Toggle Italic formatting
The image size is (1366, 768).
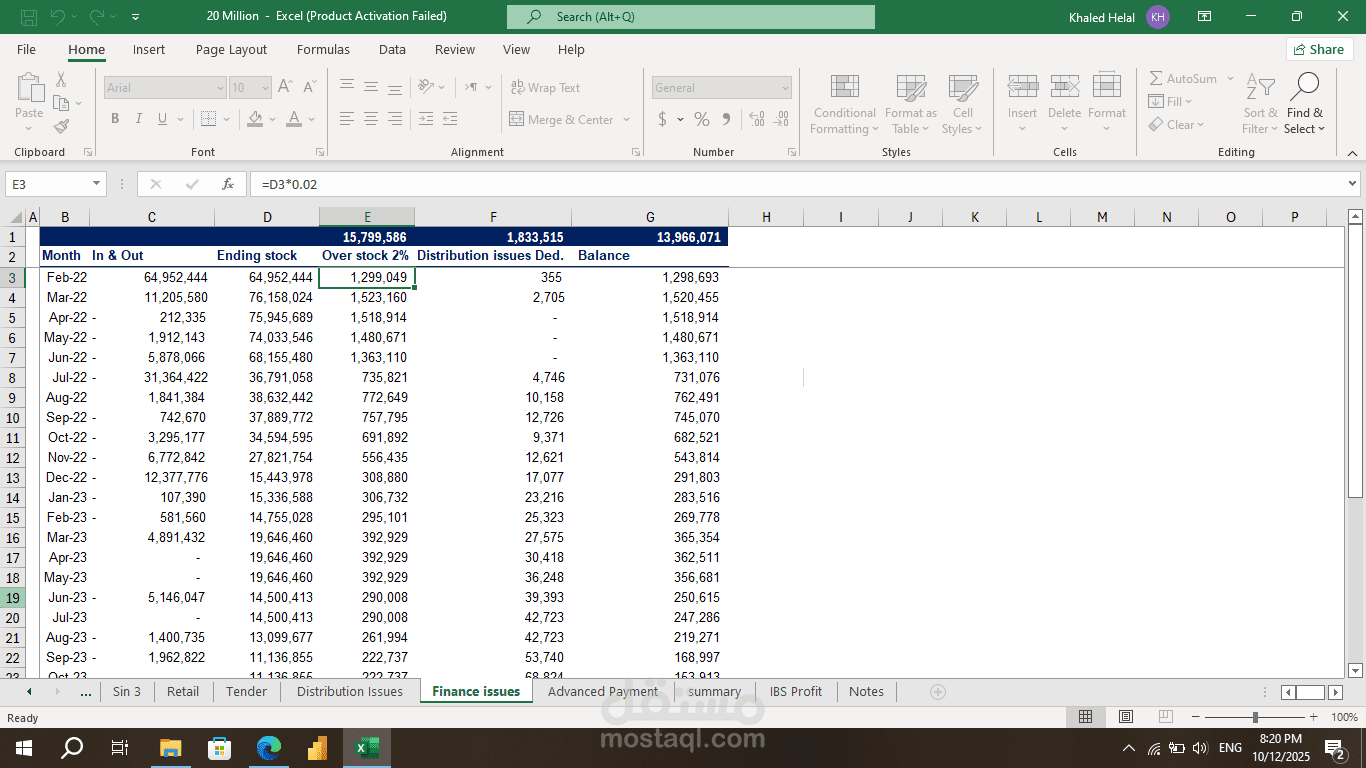(139, 119)
